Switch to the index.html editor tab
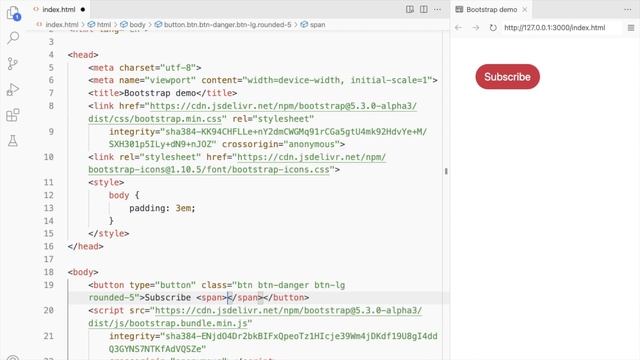The height and width of the screenshot is (360, 640). click(59, 9)
